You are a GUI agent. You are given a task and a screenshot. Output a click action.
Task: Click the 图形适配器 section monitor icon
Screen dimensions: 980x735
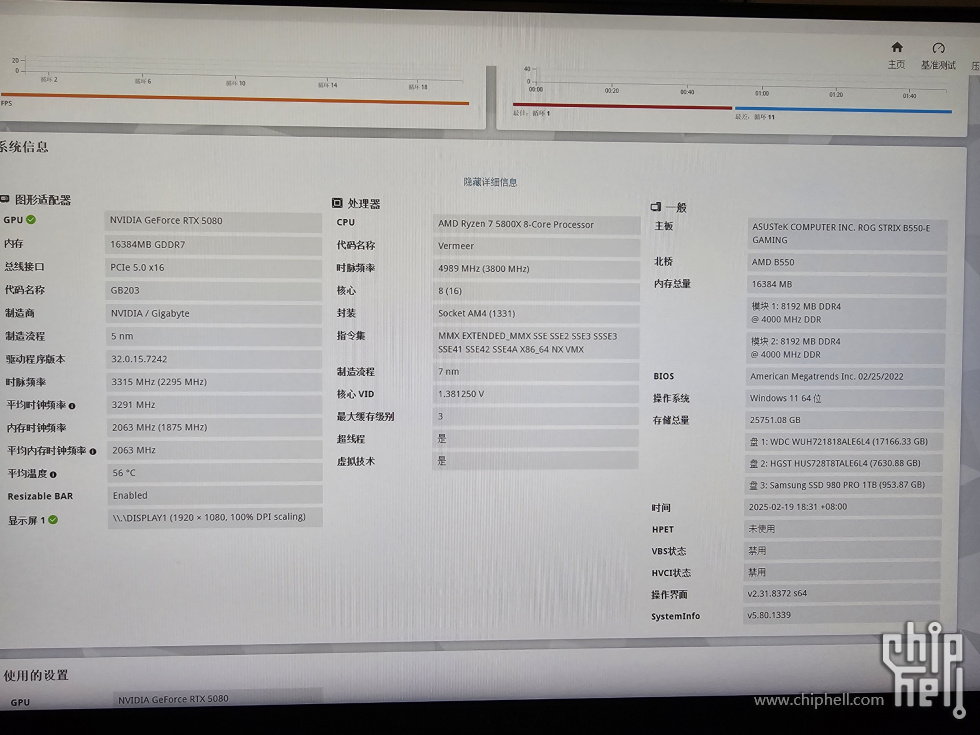4,199
